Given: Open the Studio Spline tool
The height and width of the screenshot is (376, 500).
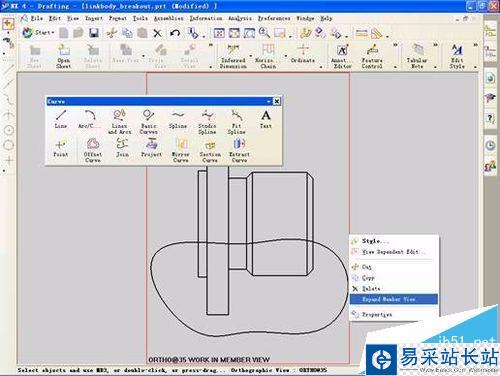Looking at the screenshot, I should (207, 122).
